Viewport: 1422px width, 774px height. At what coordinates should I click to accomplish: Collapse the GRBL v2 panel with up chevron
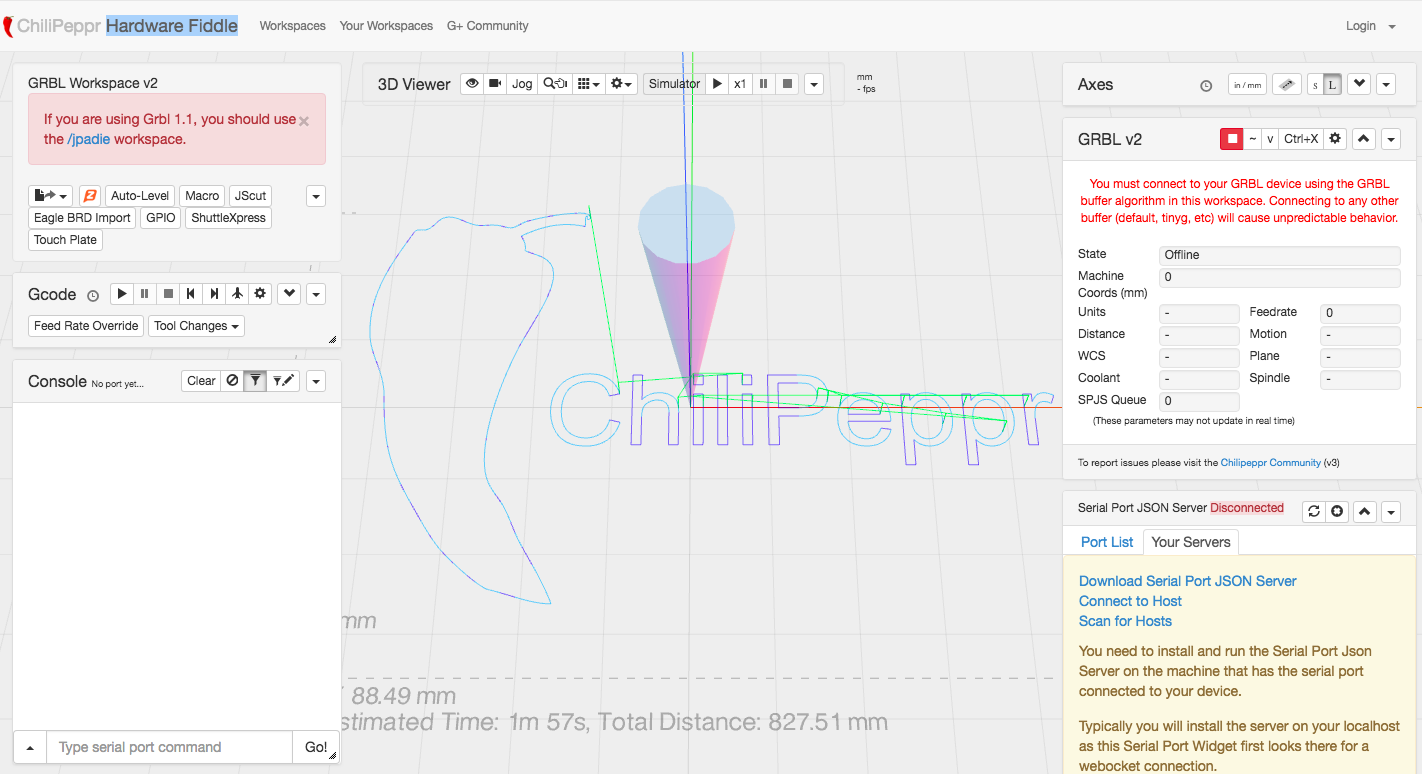pyautogui.click(x=1364, y=139)
